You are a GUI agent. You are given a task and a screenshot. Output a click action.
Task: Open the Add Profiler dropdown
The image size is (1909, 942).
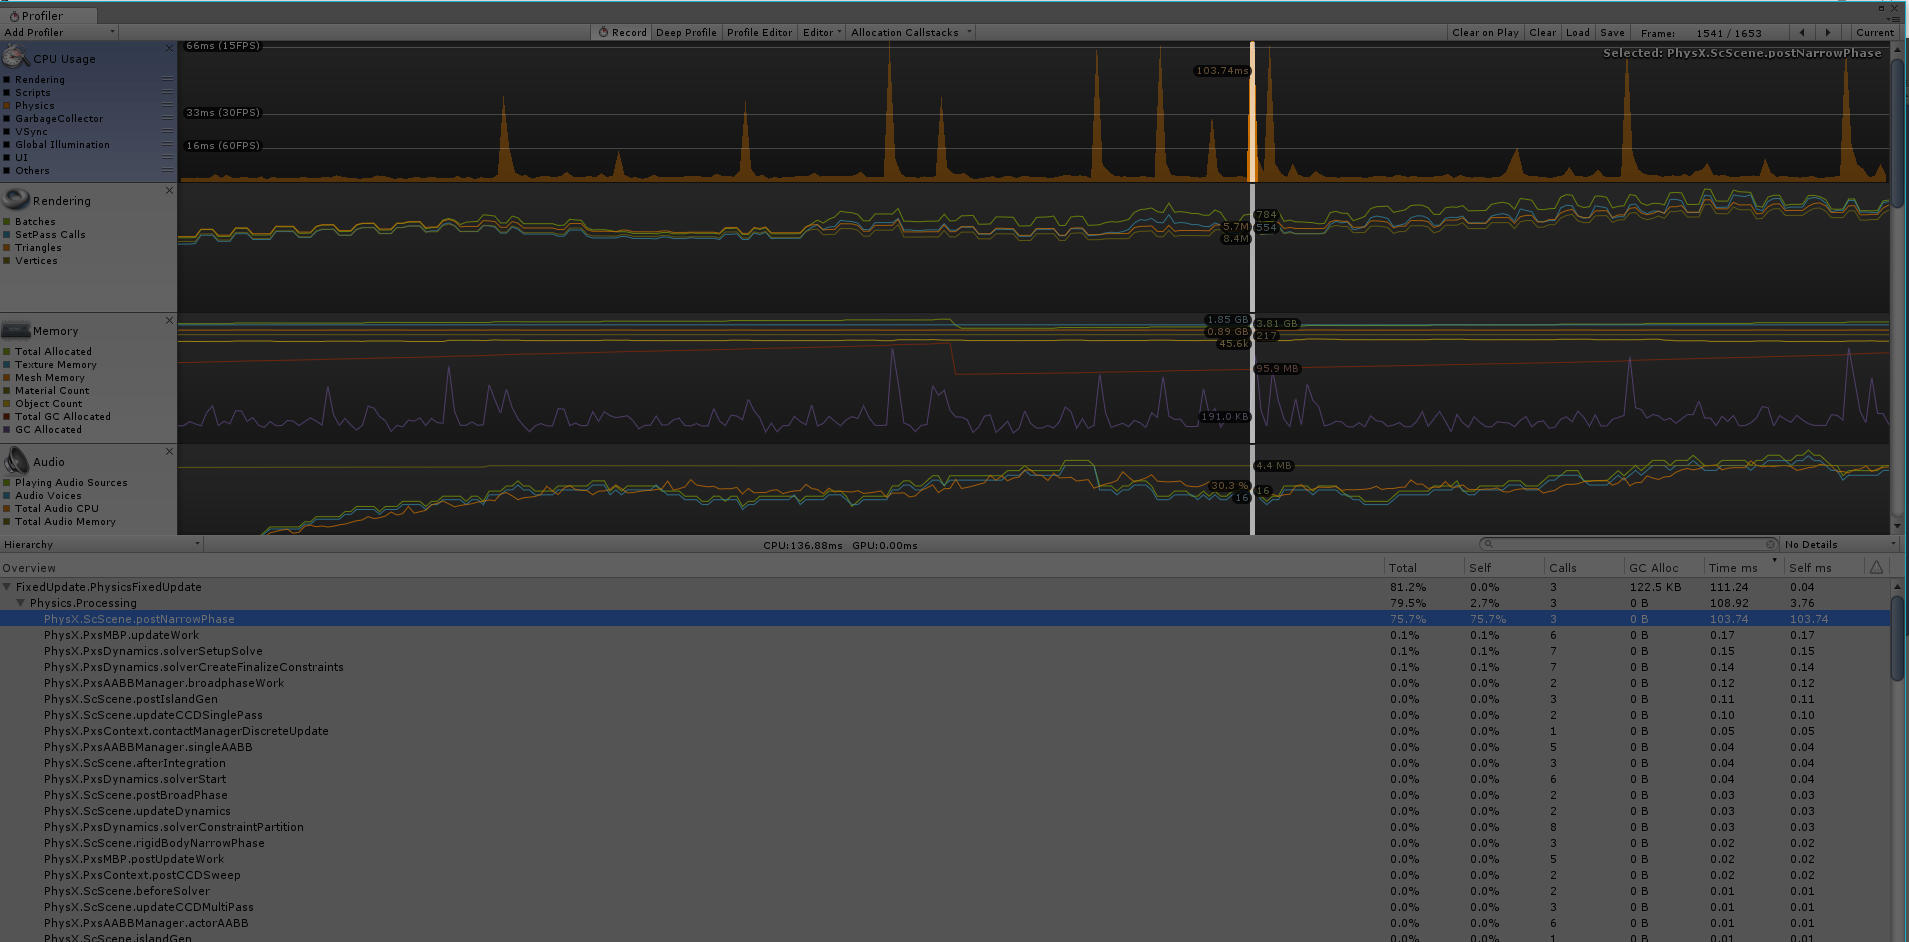point(59,32)
